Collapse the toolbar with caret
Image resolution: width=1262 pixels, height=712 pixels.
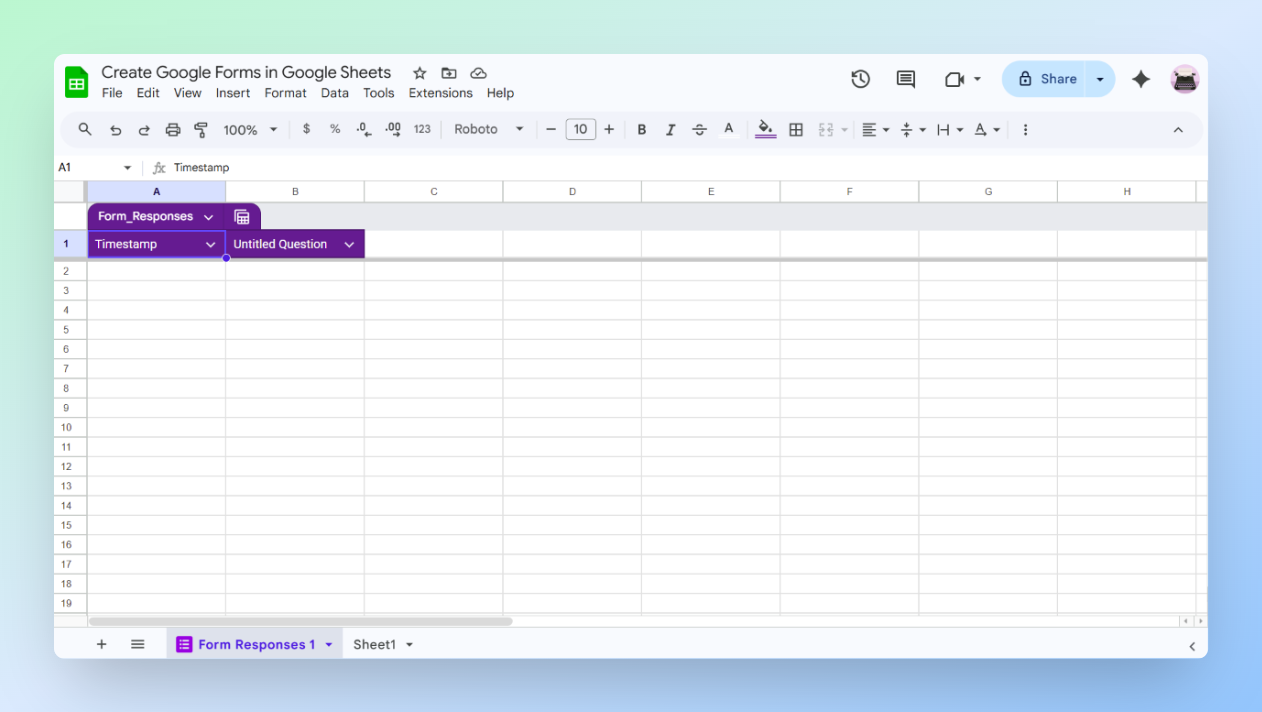(1178, 130)
